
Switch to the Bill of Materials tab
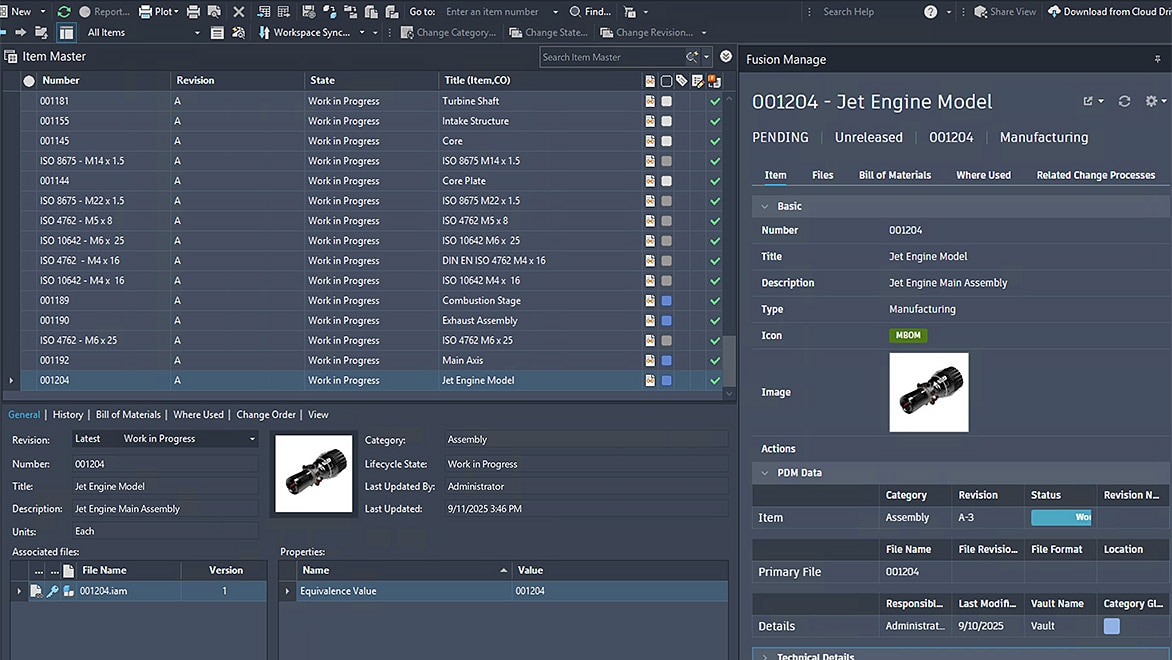[894, 175]
